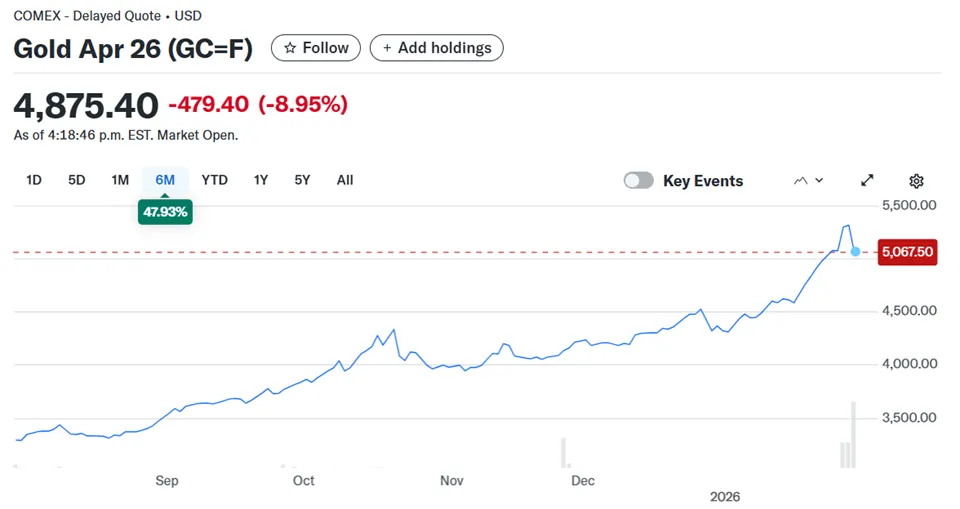Add holdings for GC=F
This screenshot has height=509, width=960.
coord(437,48)
